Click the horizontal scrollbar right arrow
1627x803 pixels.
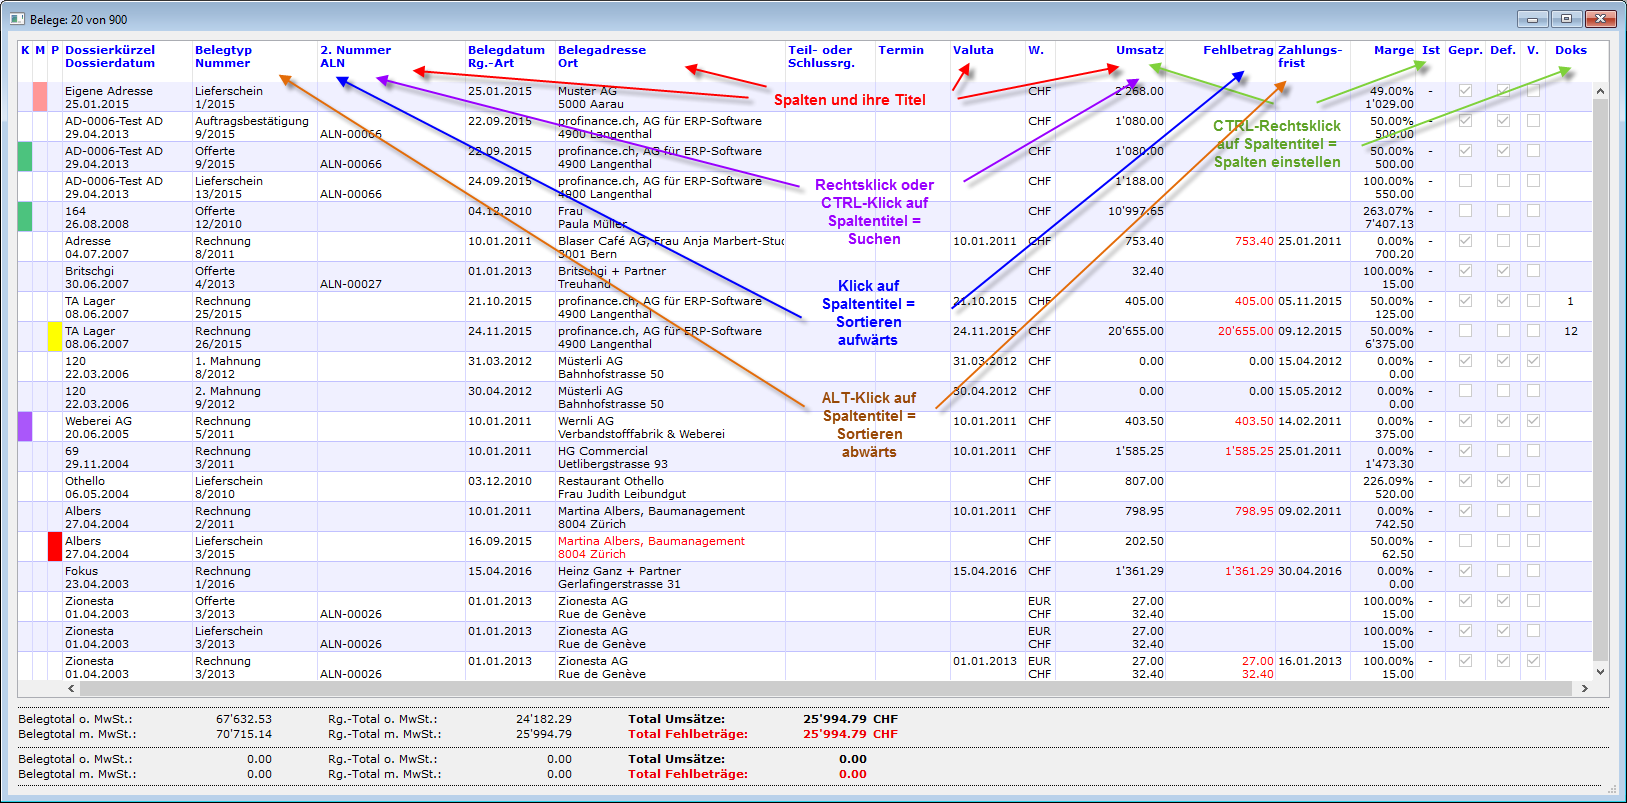1585,688
